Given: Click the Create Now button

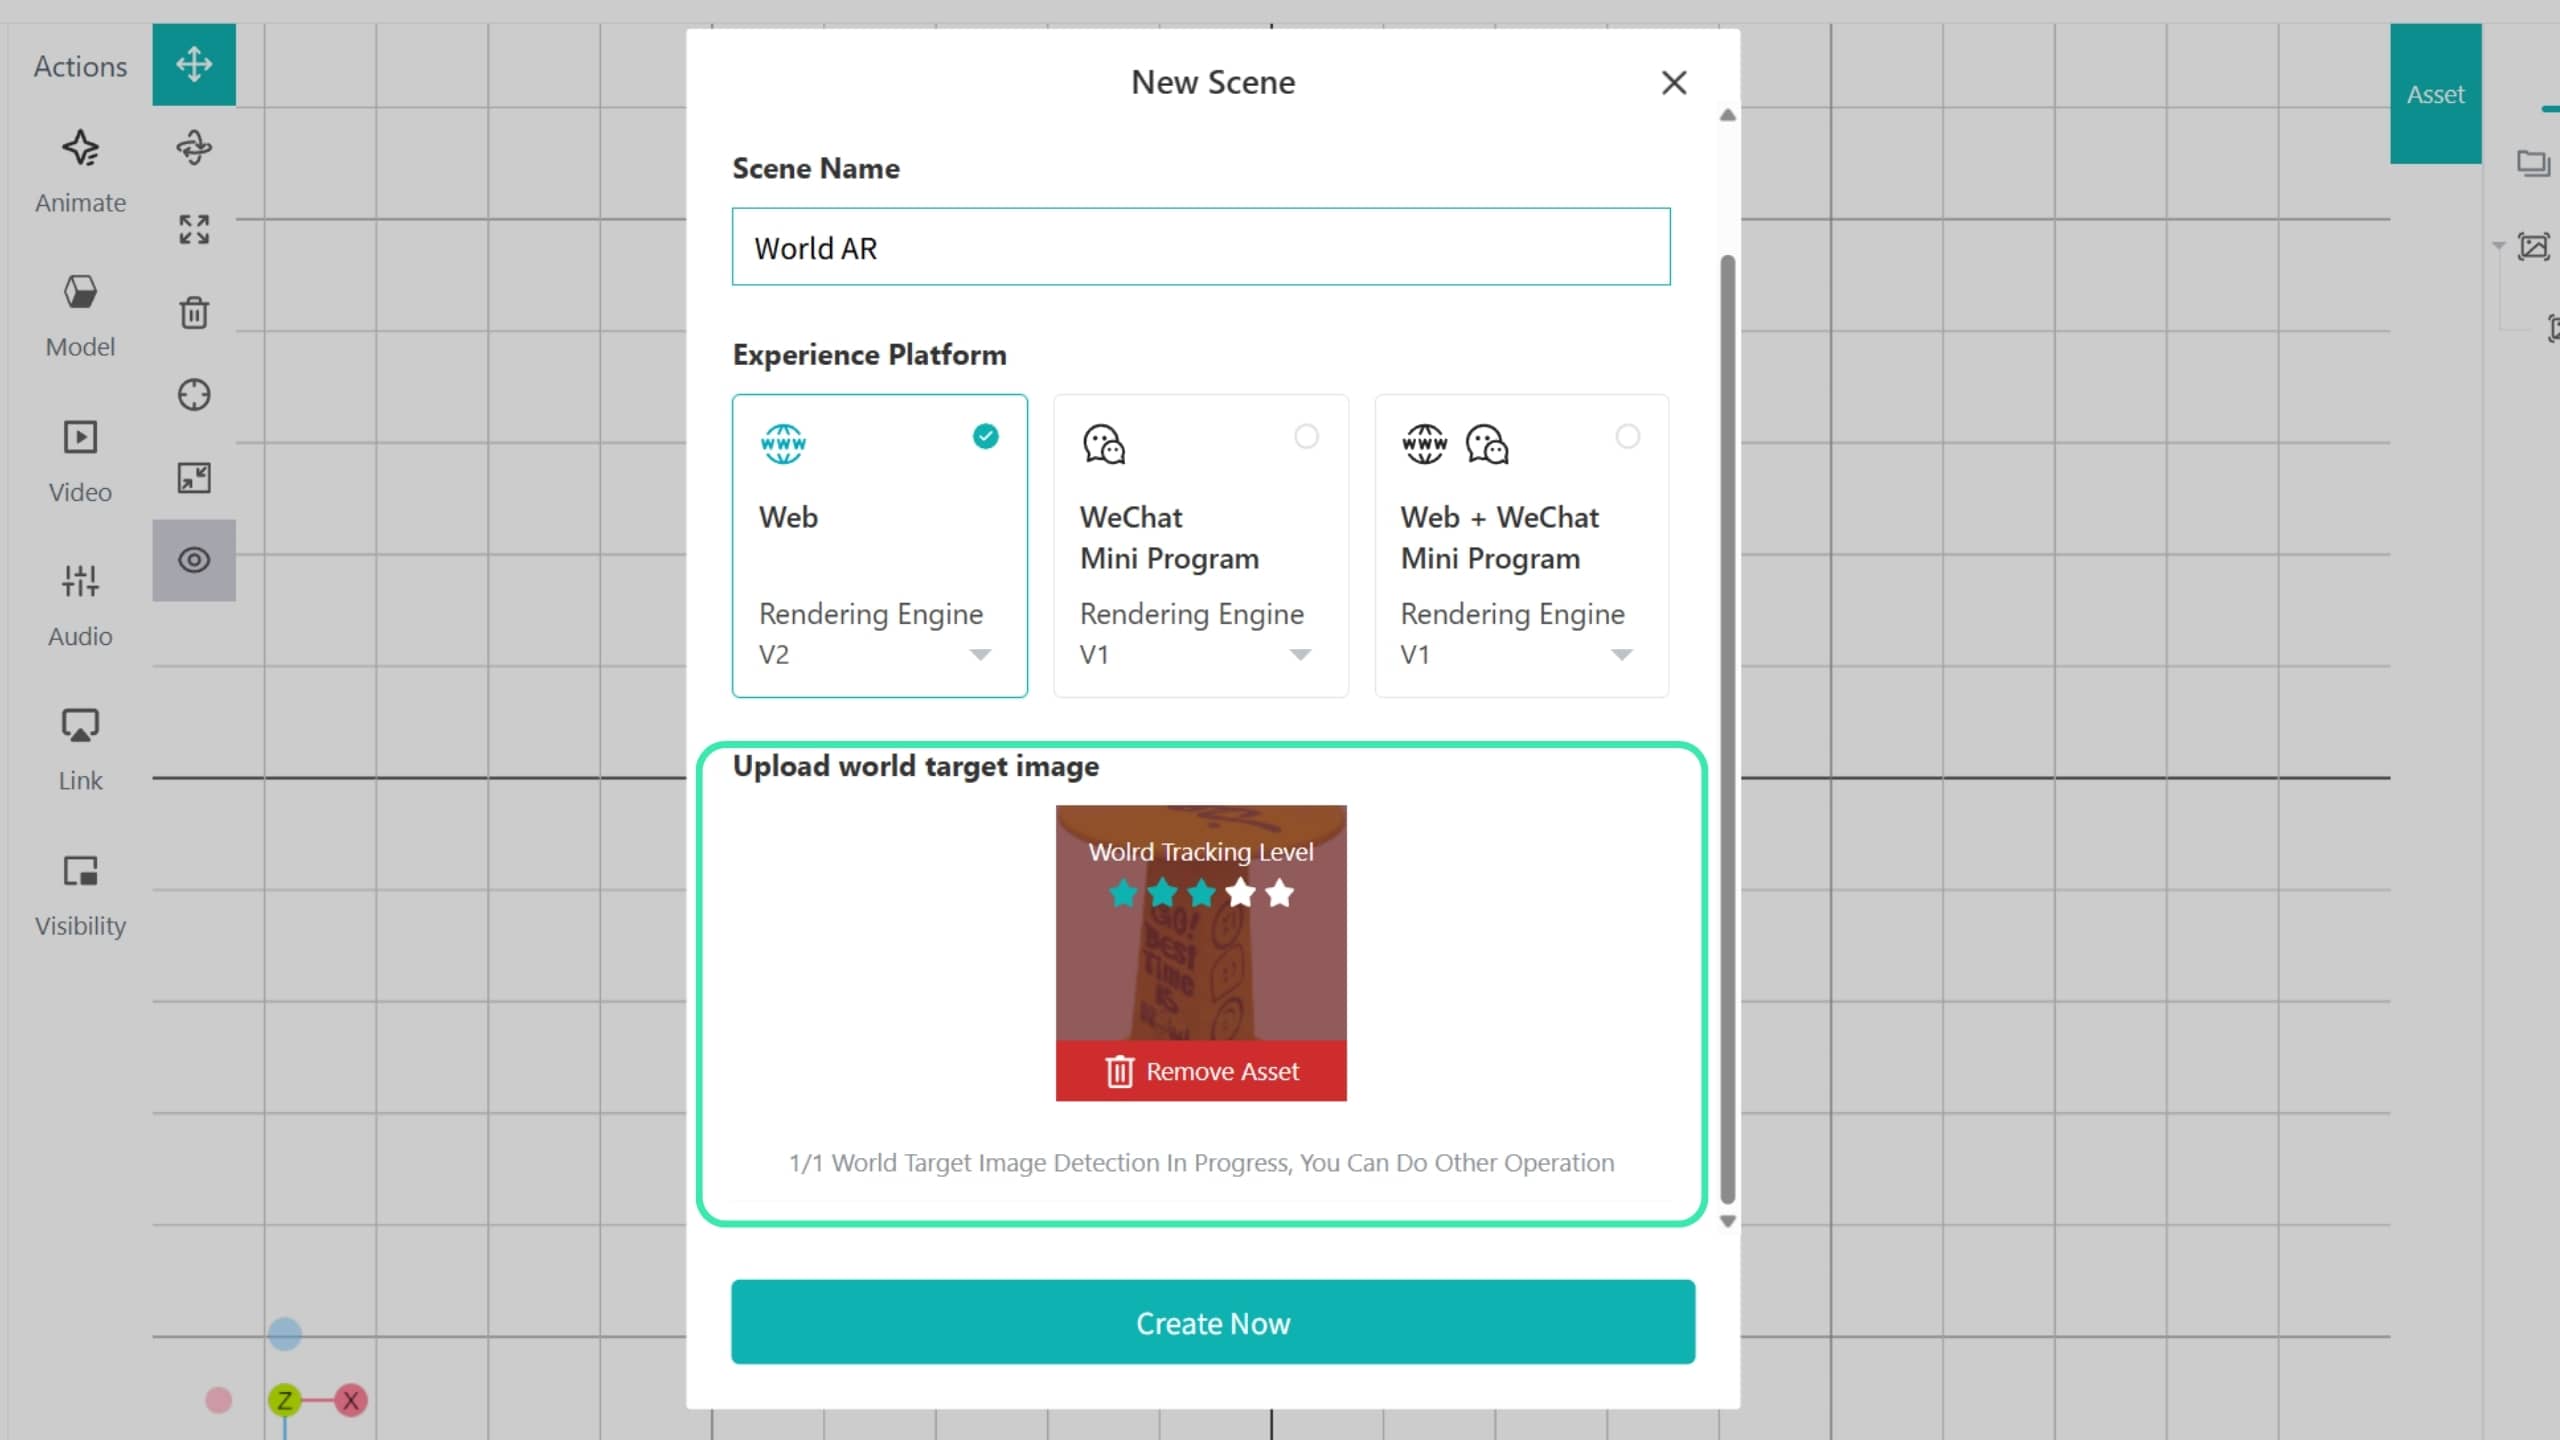Looking at the screenshot, I should tap(1213, 1322).
